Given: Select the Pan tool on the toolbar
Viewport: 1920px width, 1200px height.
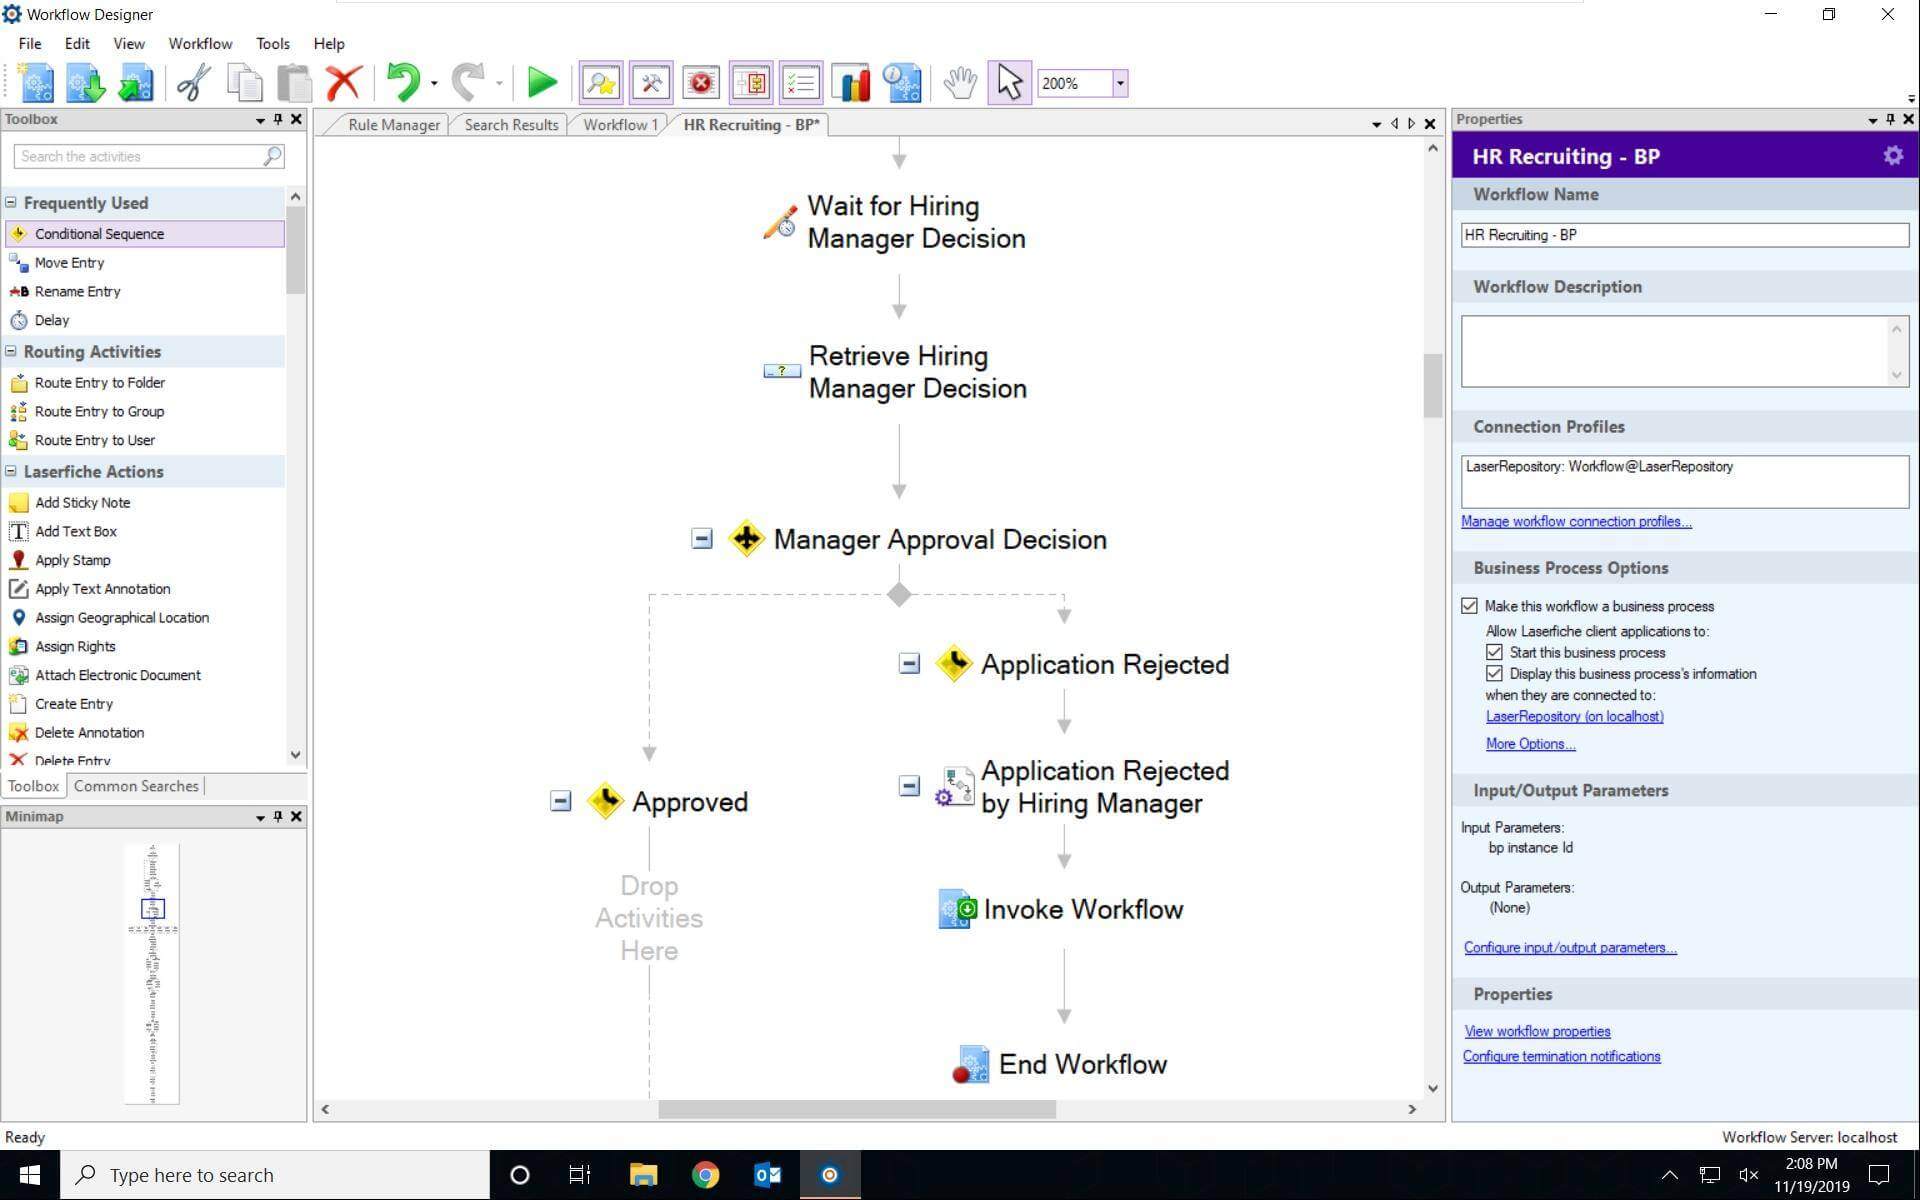Looking at the screenshot, I should click(959, 83).
